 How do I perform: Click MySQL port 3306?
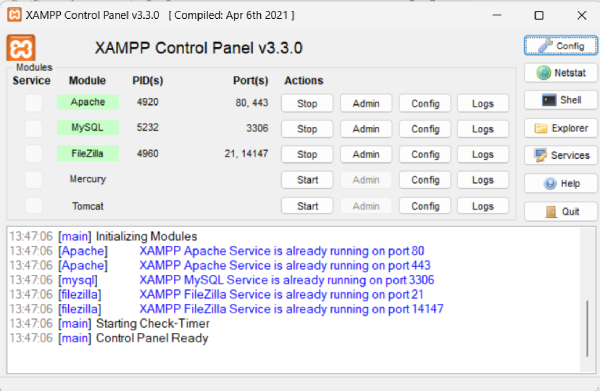pyautogui.click(x=257, y=128)
